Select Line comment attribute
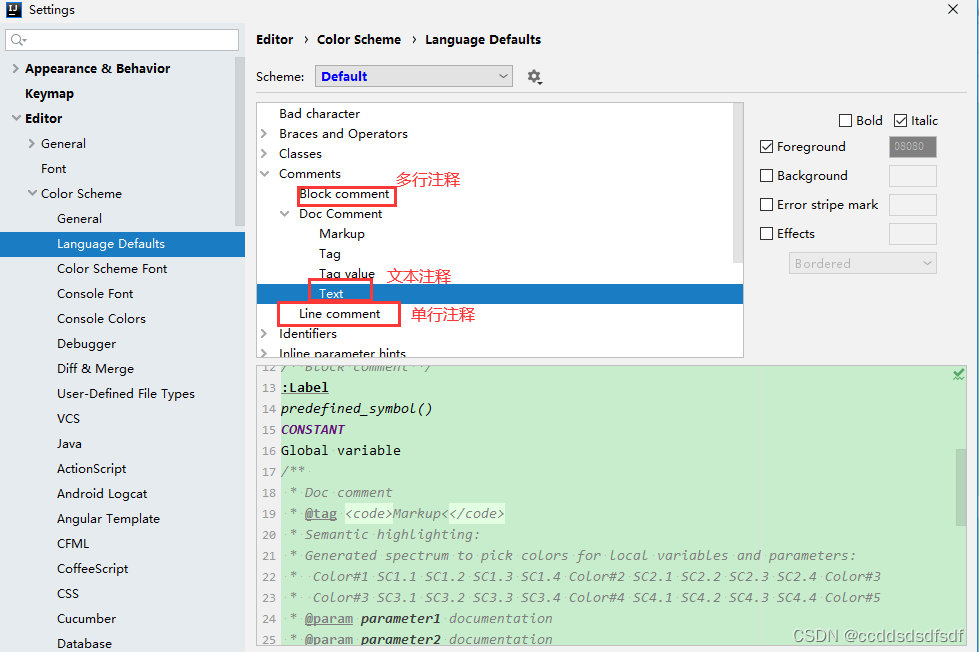The height and width of the screenshot is (652, 979). pos(340,314)
